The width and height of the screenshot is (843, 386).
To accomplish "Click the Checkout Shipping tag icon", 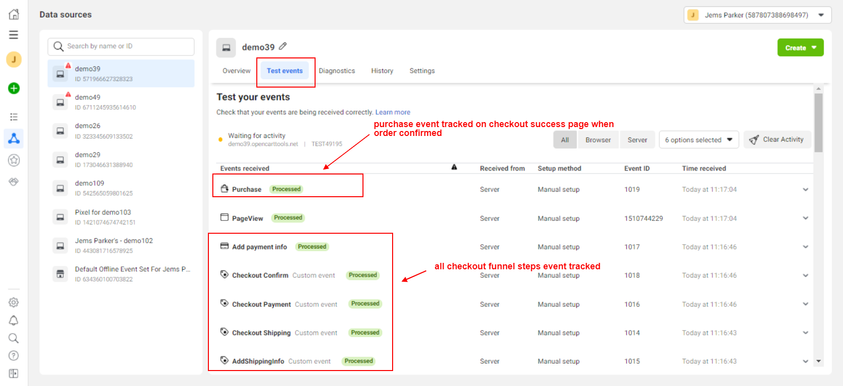I will (225, 332).
